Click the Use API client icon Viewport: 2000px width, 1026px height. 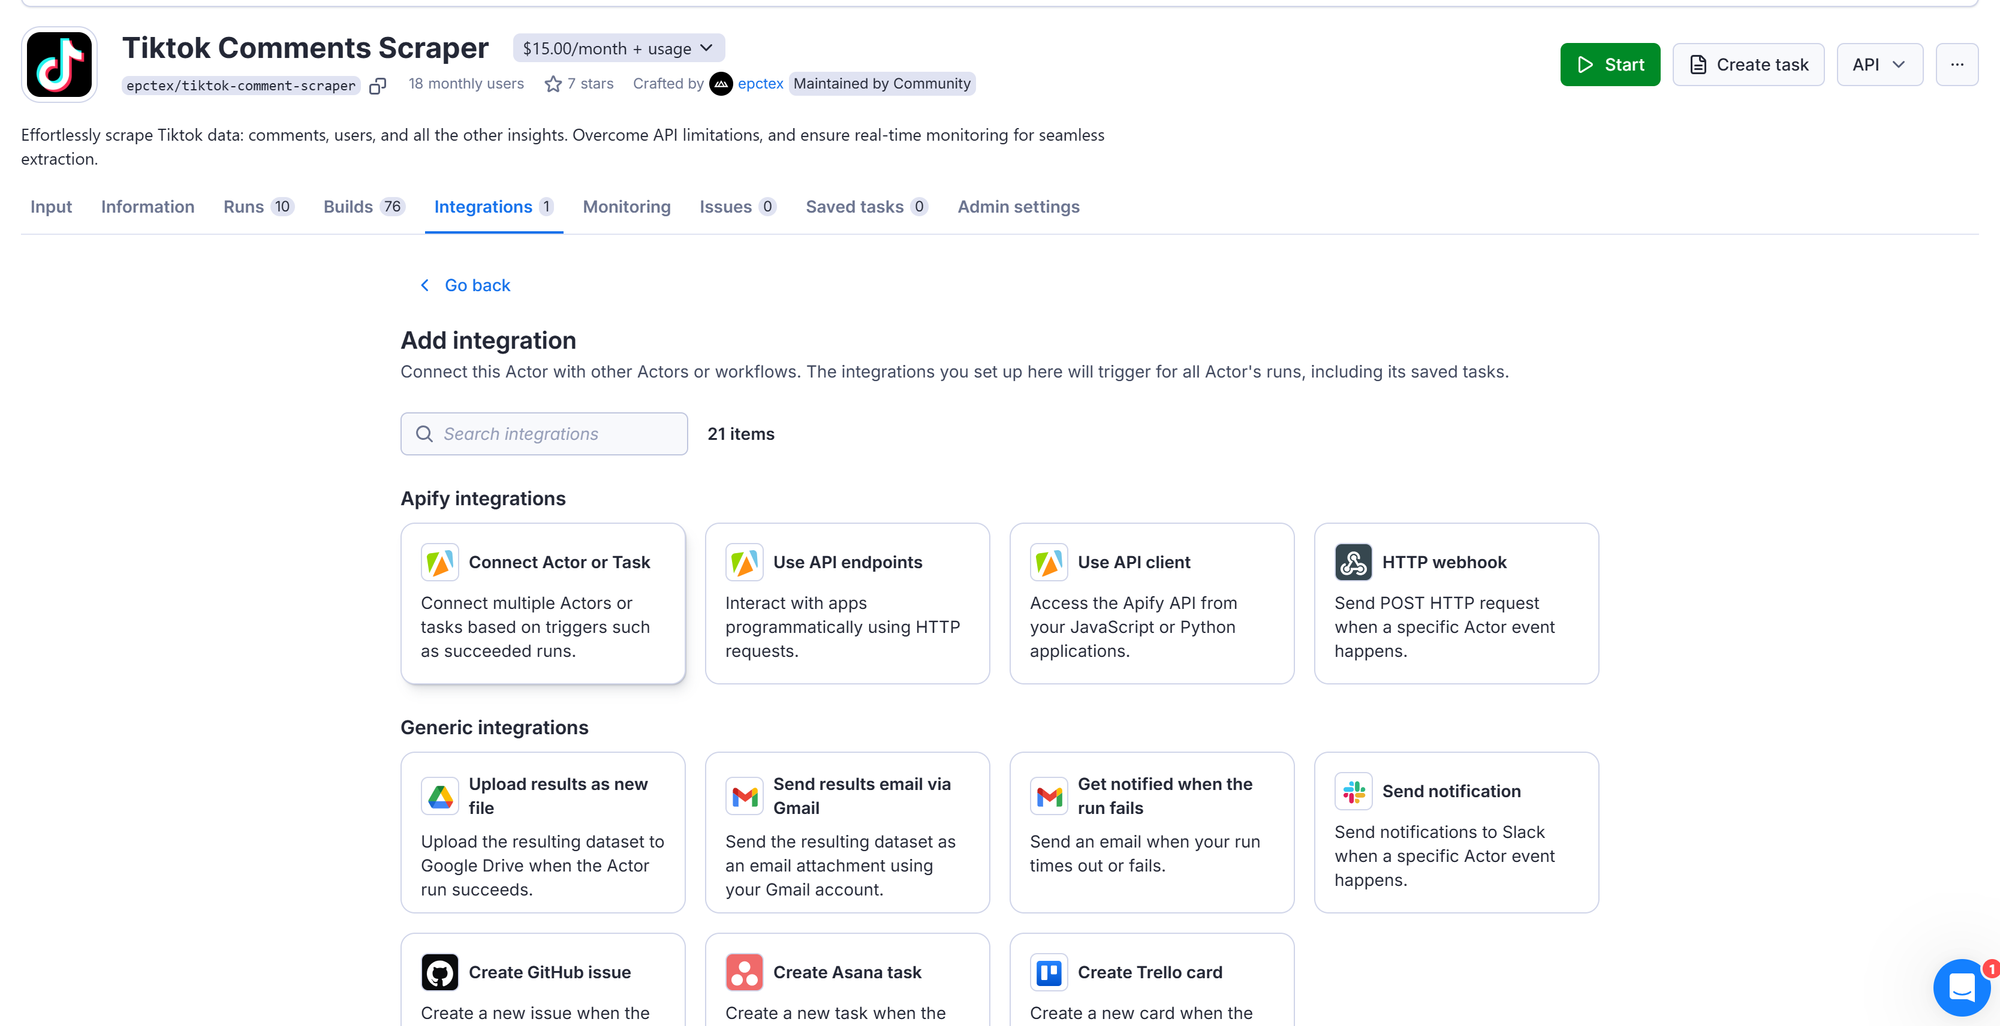pos(1049,562)
